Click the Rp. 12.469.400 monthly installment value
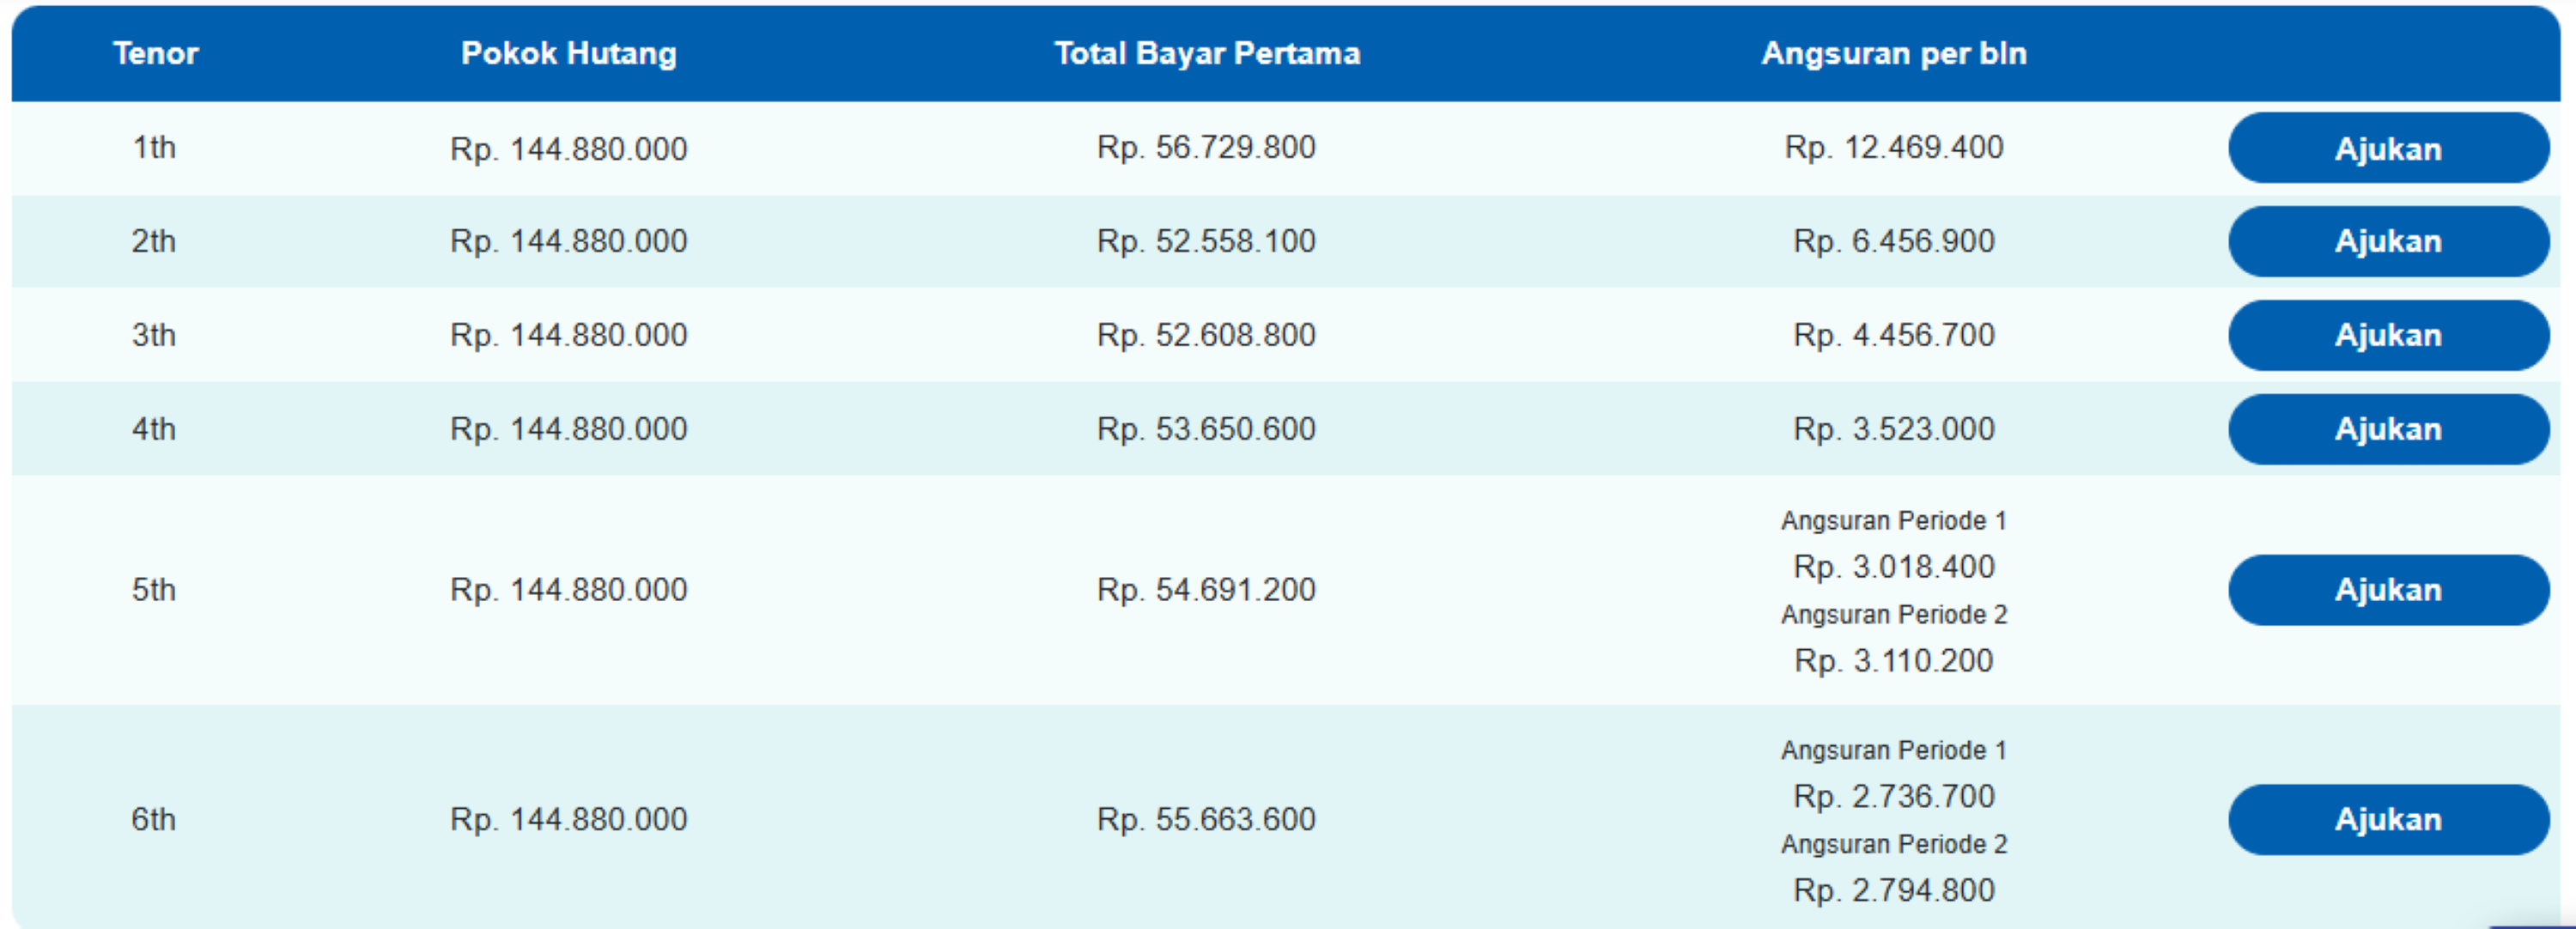The height and width of the screenshot is (929, 2576). tap(1893, 148)
